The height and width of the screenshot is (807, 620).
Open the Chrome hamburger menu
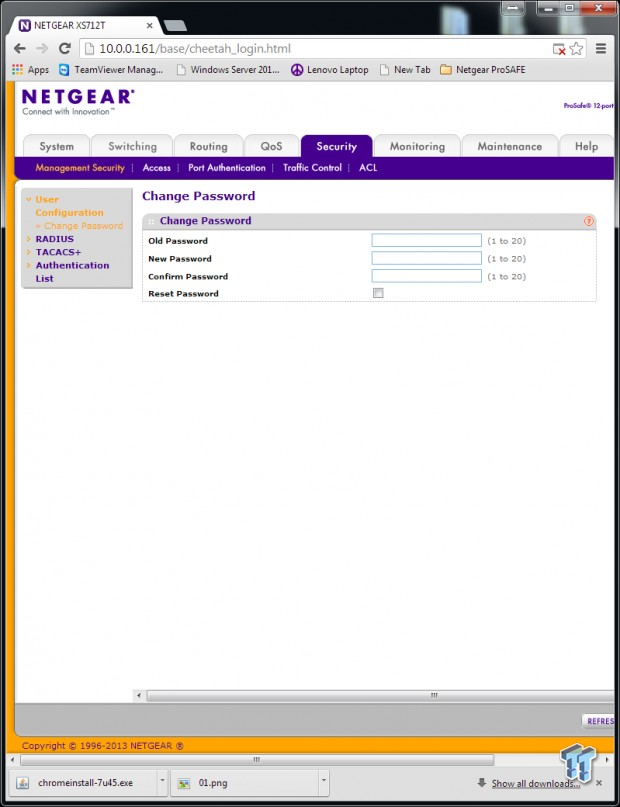(600, 49)
